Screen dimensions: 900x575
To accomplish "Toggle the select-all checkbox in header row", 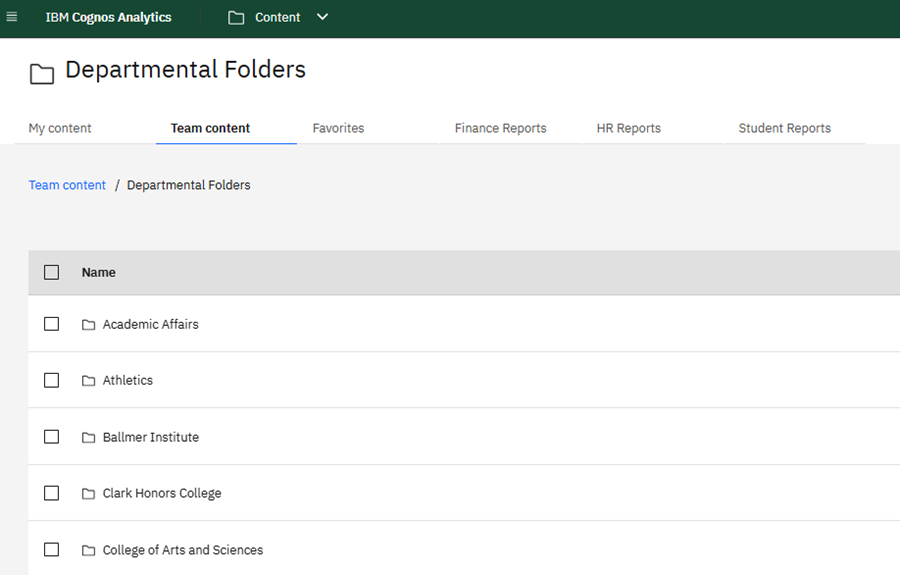I will pos(52,272).
